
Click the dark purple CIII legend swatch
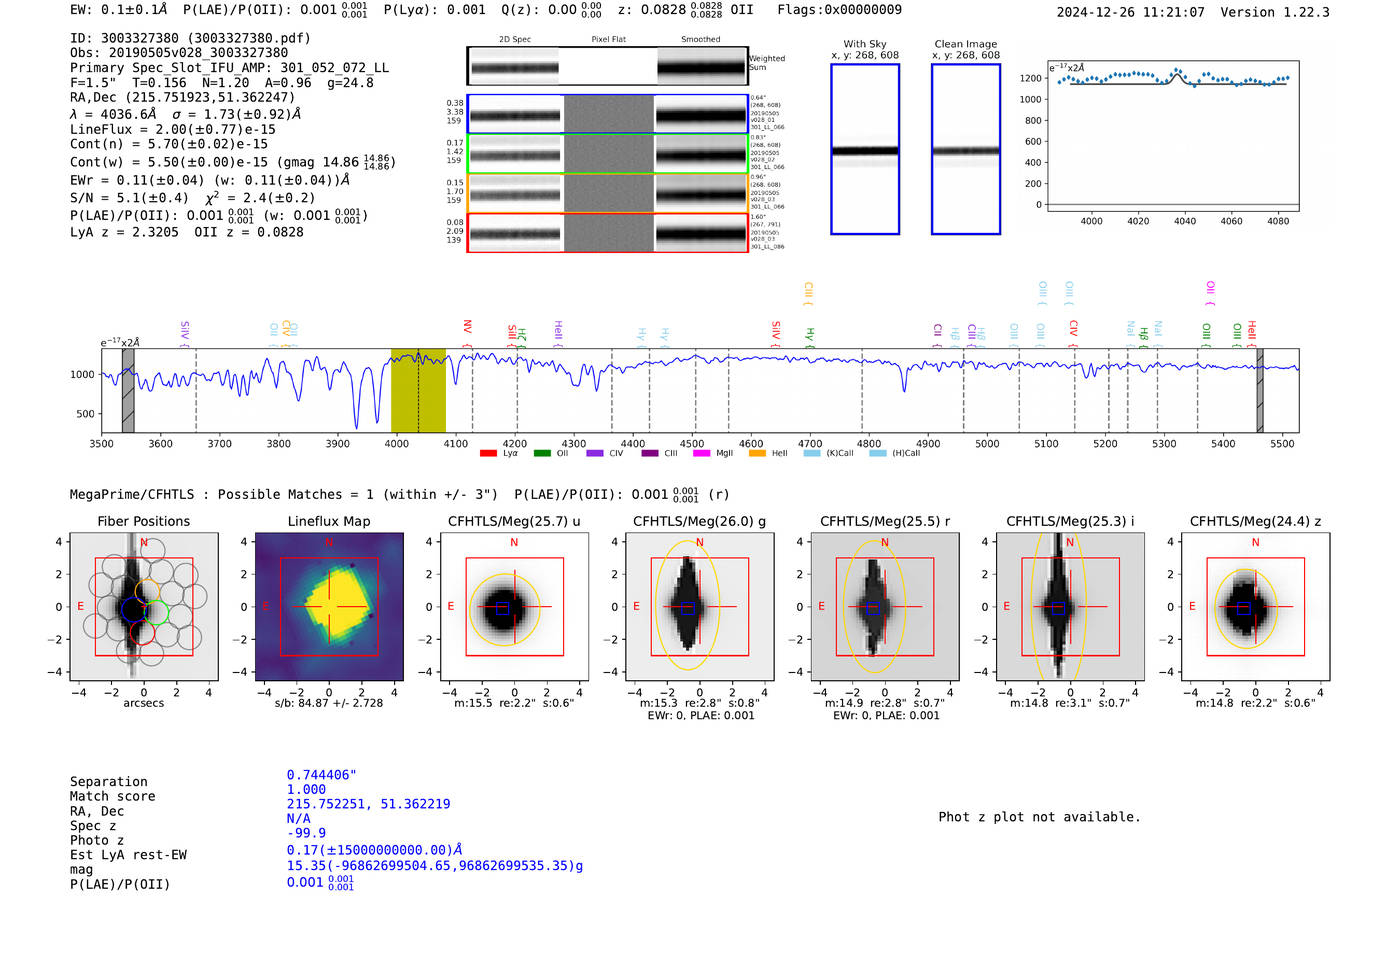point(650,454)
